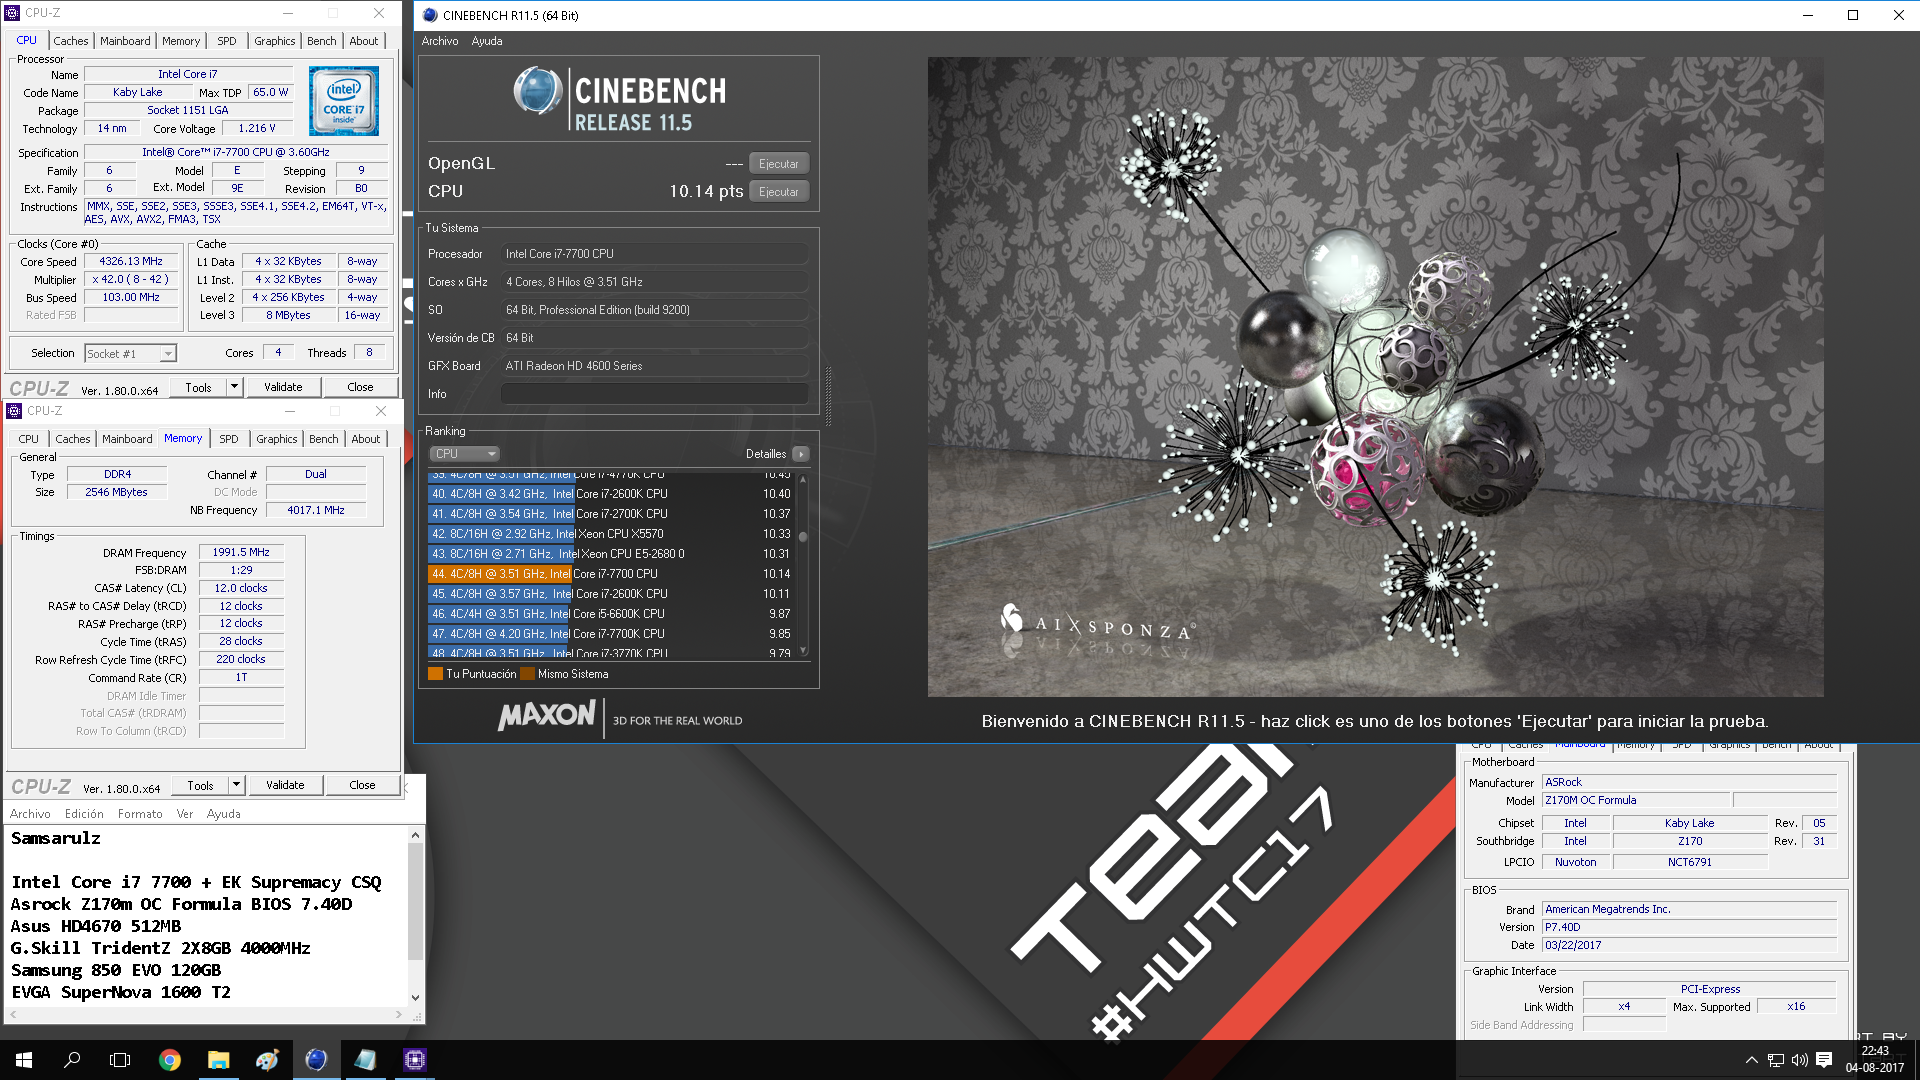Open the Formato menu in Notepad
1920x1080 pixels.
pyautogui.click(x=140, y=814)
